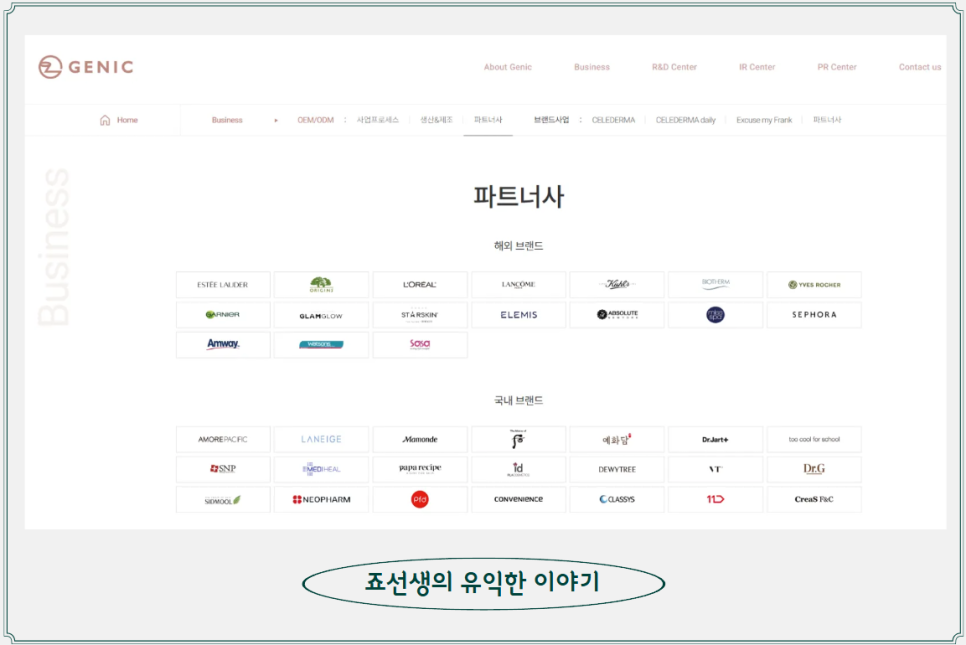This screenshot has height=645, width=966.
Task: Click the Origins tree logo
Action: click(x=321, y=285)
